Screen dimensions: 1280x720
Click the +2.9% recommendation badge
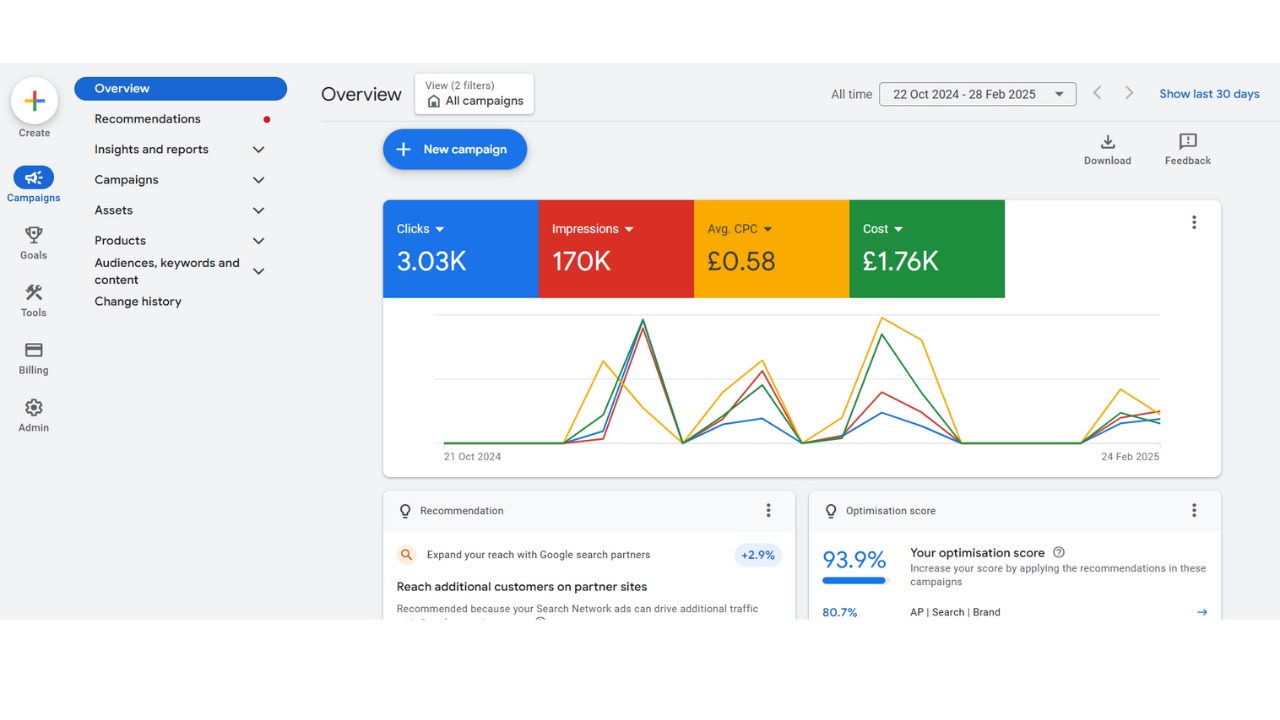pyautogui.click(x=758, y=555)
